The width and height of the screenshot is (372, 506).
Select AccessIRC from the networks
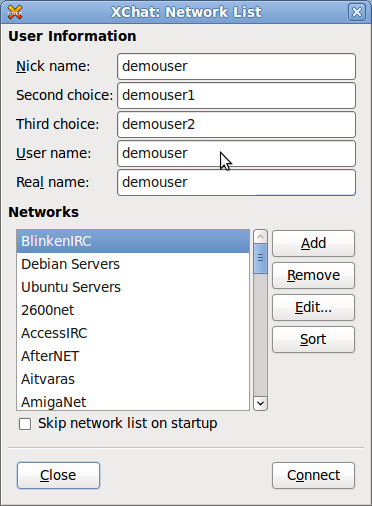point(133,333)
